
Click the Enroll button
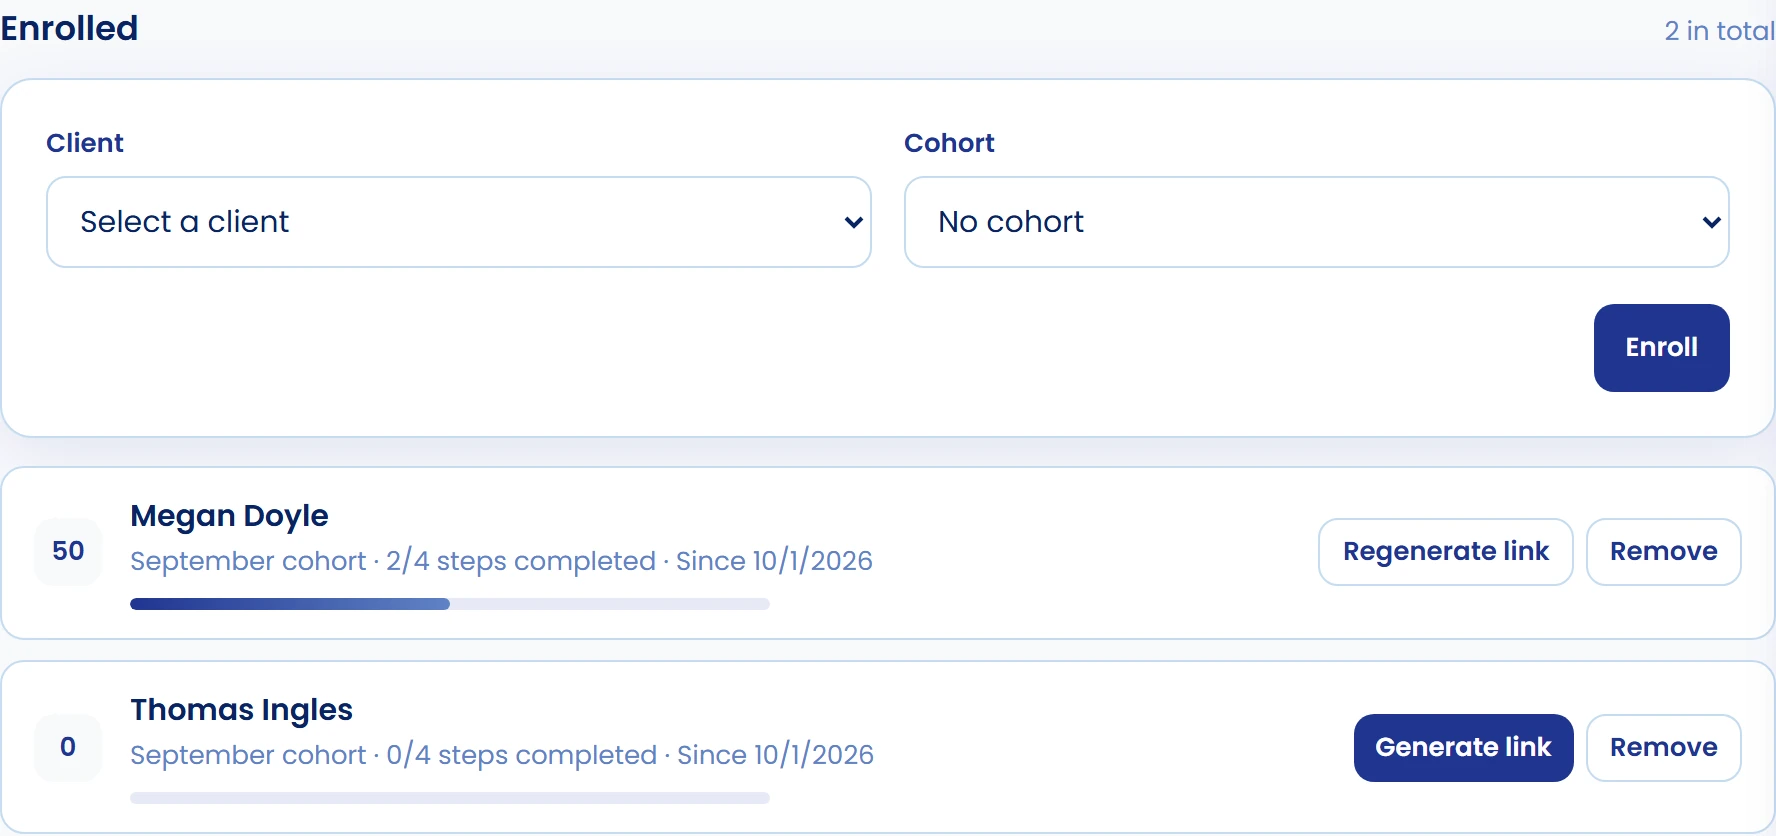pos(1661,348)
